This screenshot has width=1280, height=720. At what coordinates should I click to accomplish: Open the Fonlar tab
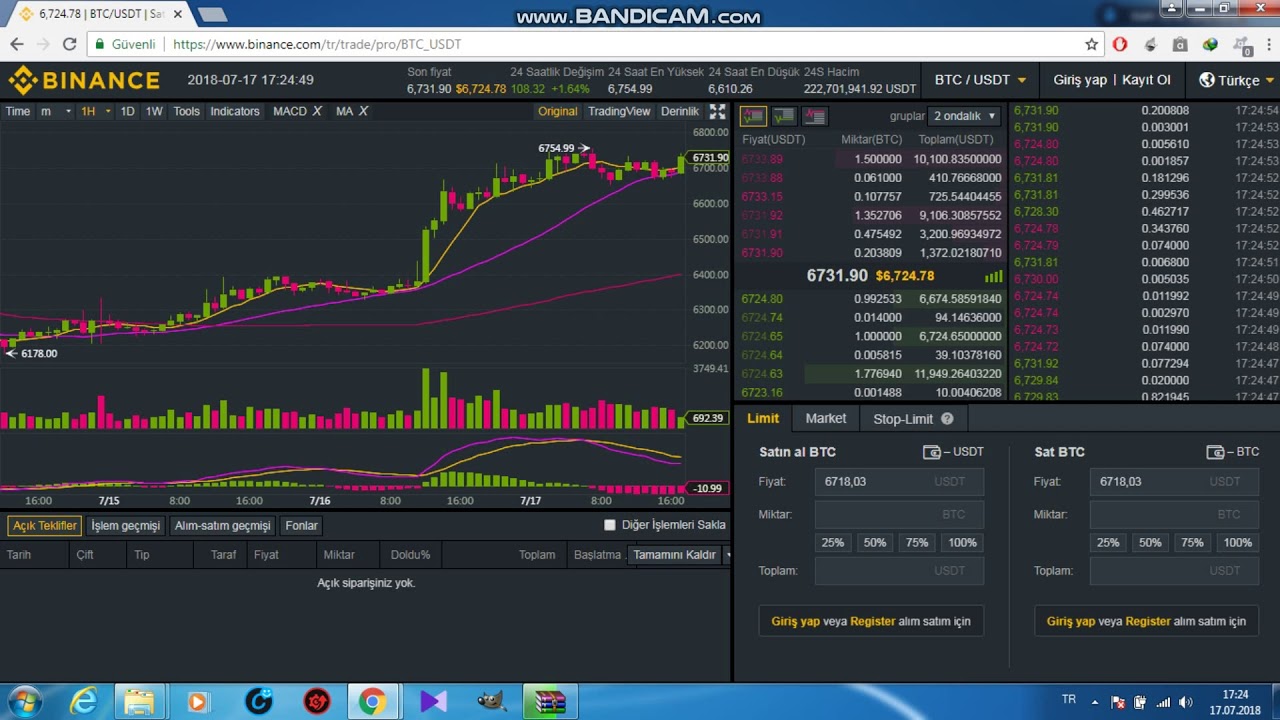(x=301, y=525)
